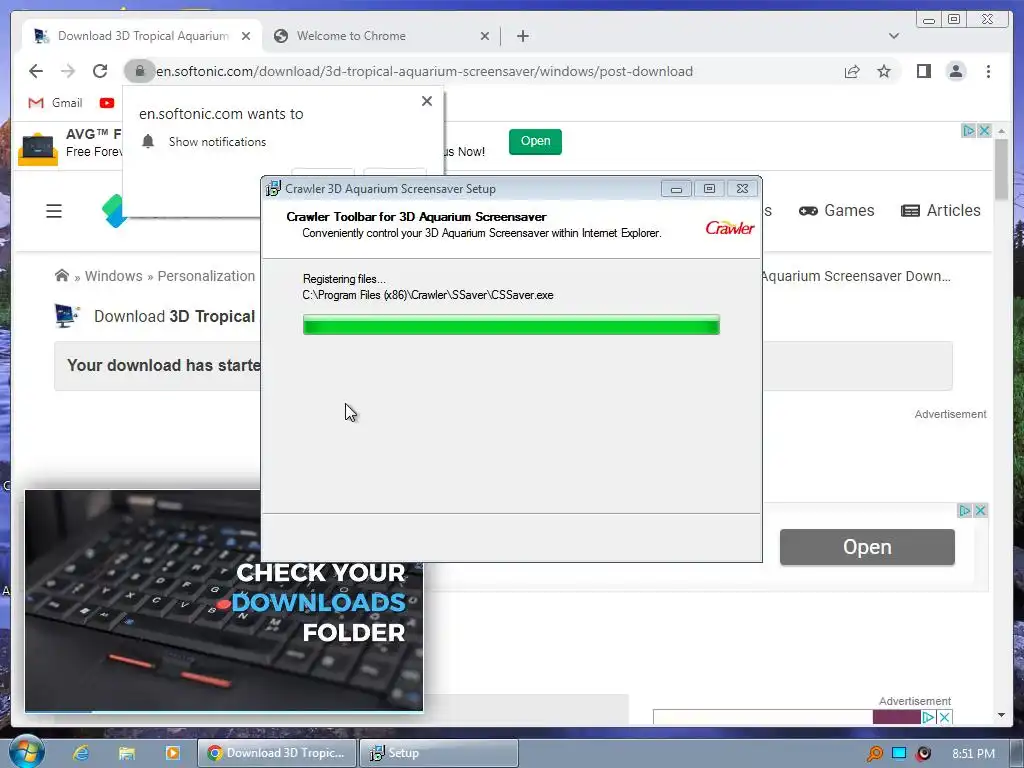Screen dimensions: 1024x768
Task: Click the gray Open ad button
Action: point(867,547)
